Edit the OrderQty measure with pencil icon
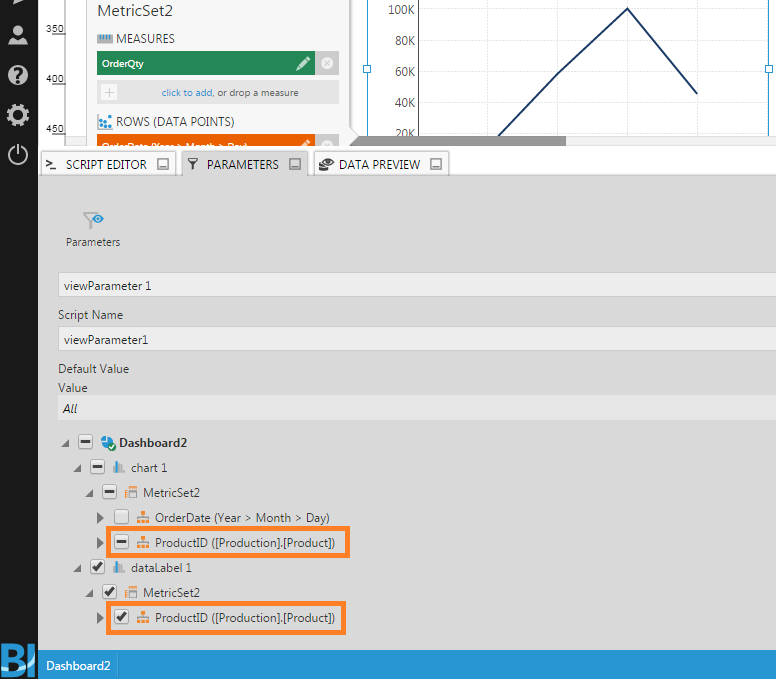776x679 pixels. (304, 64)
